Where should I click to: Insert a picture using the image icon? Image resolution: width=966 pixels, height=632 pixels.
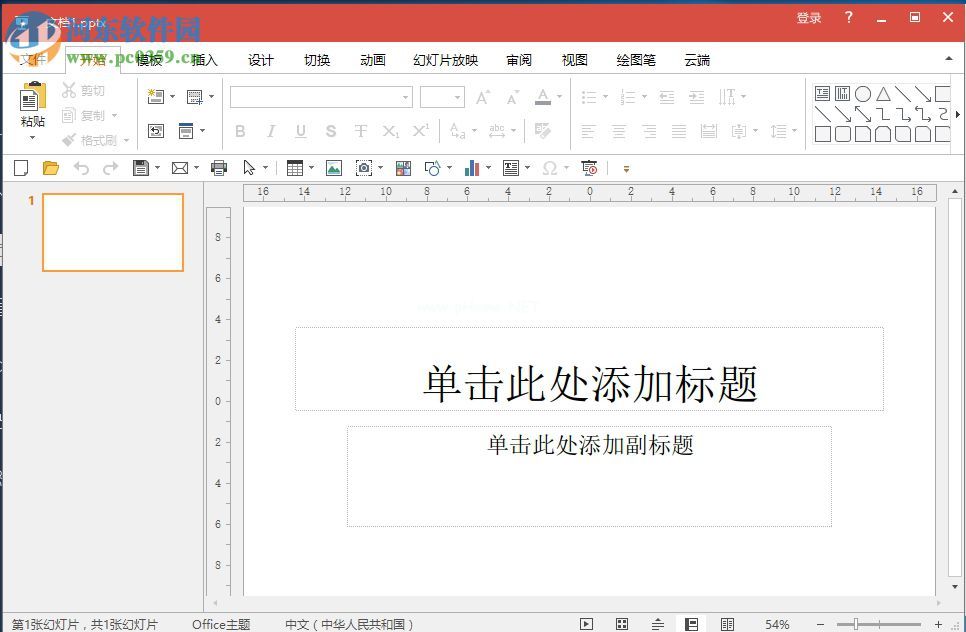pos(334,167)
